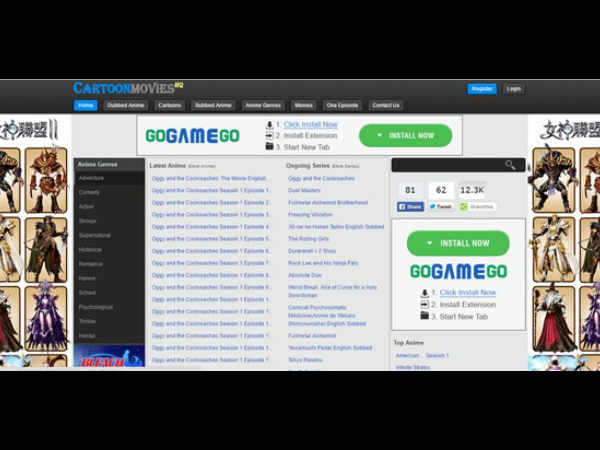600x450 pixels.
Task: Click the green ShareThis button
Action: click(478, 207)
